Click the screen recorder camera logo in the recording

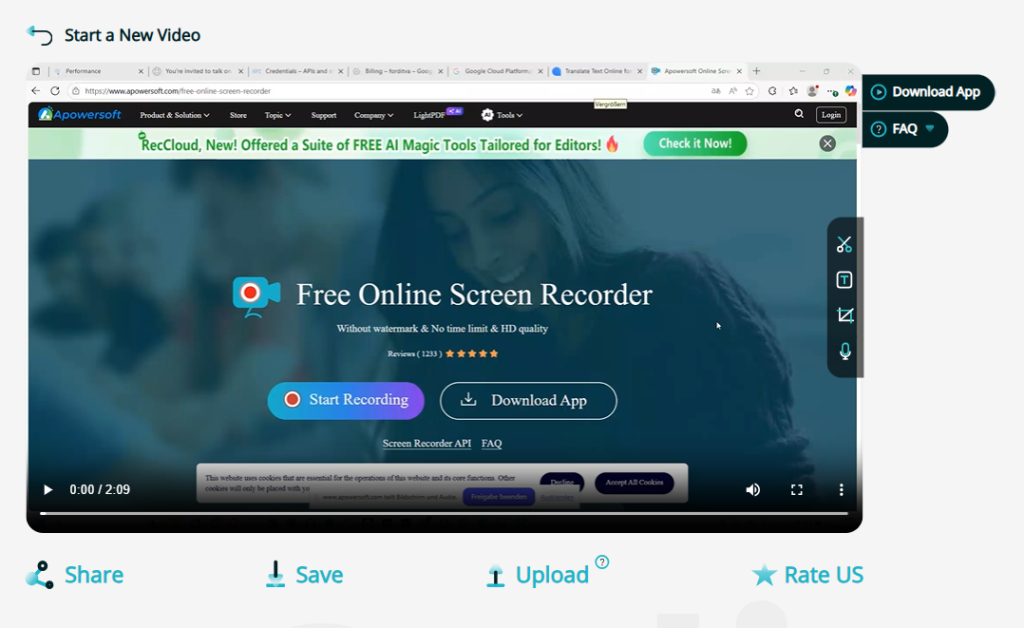pyautogui.click(x=256, y=295)
